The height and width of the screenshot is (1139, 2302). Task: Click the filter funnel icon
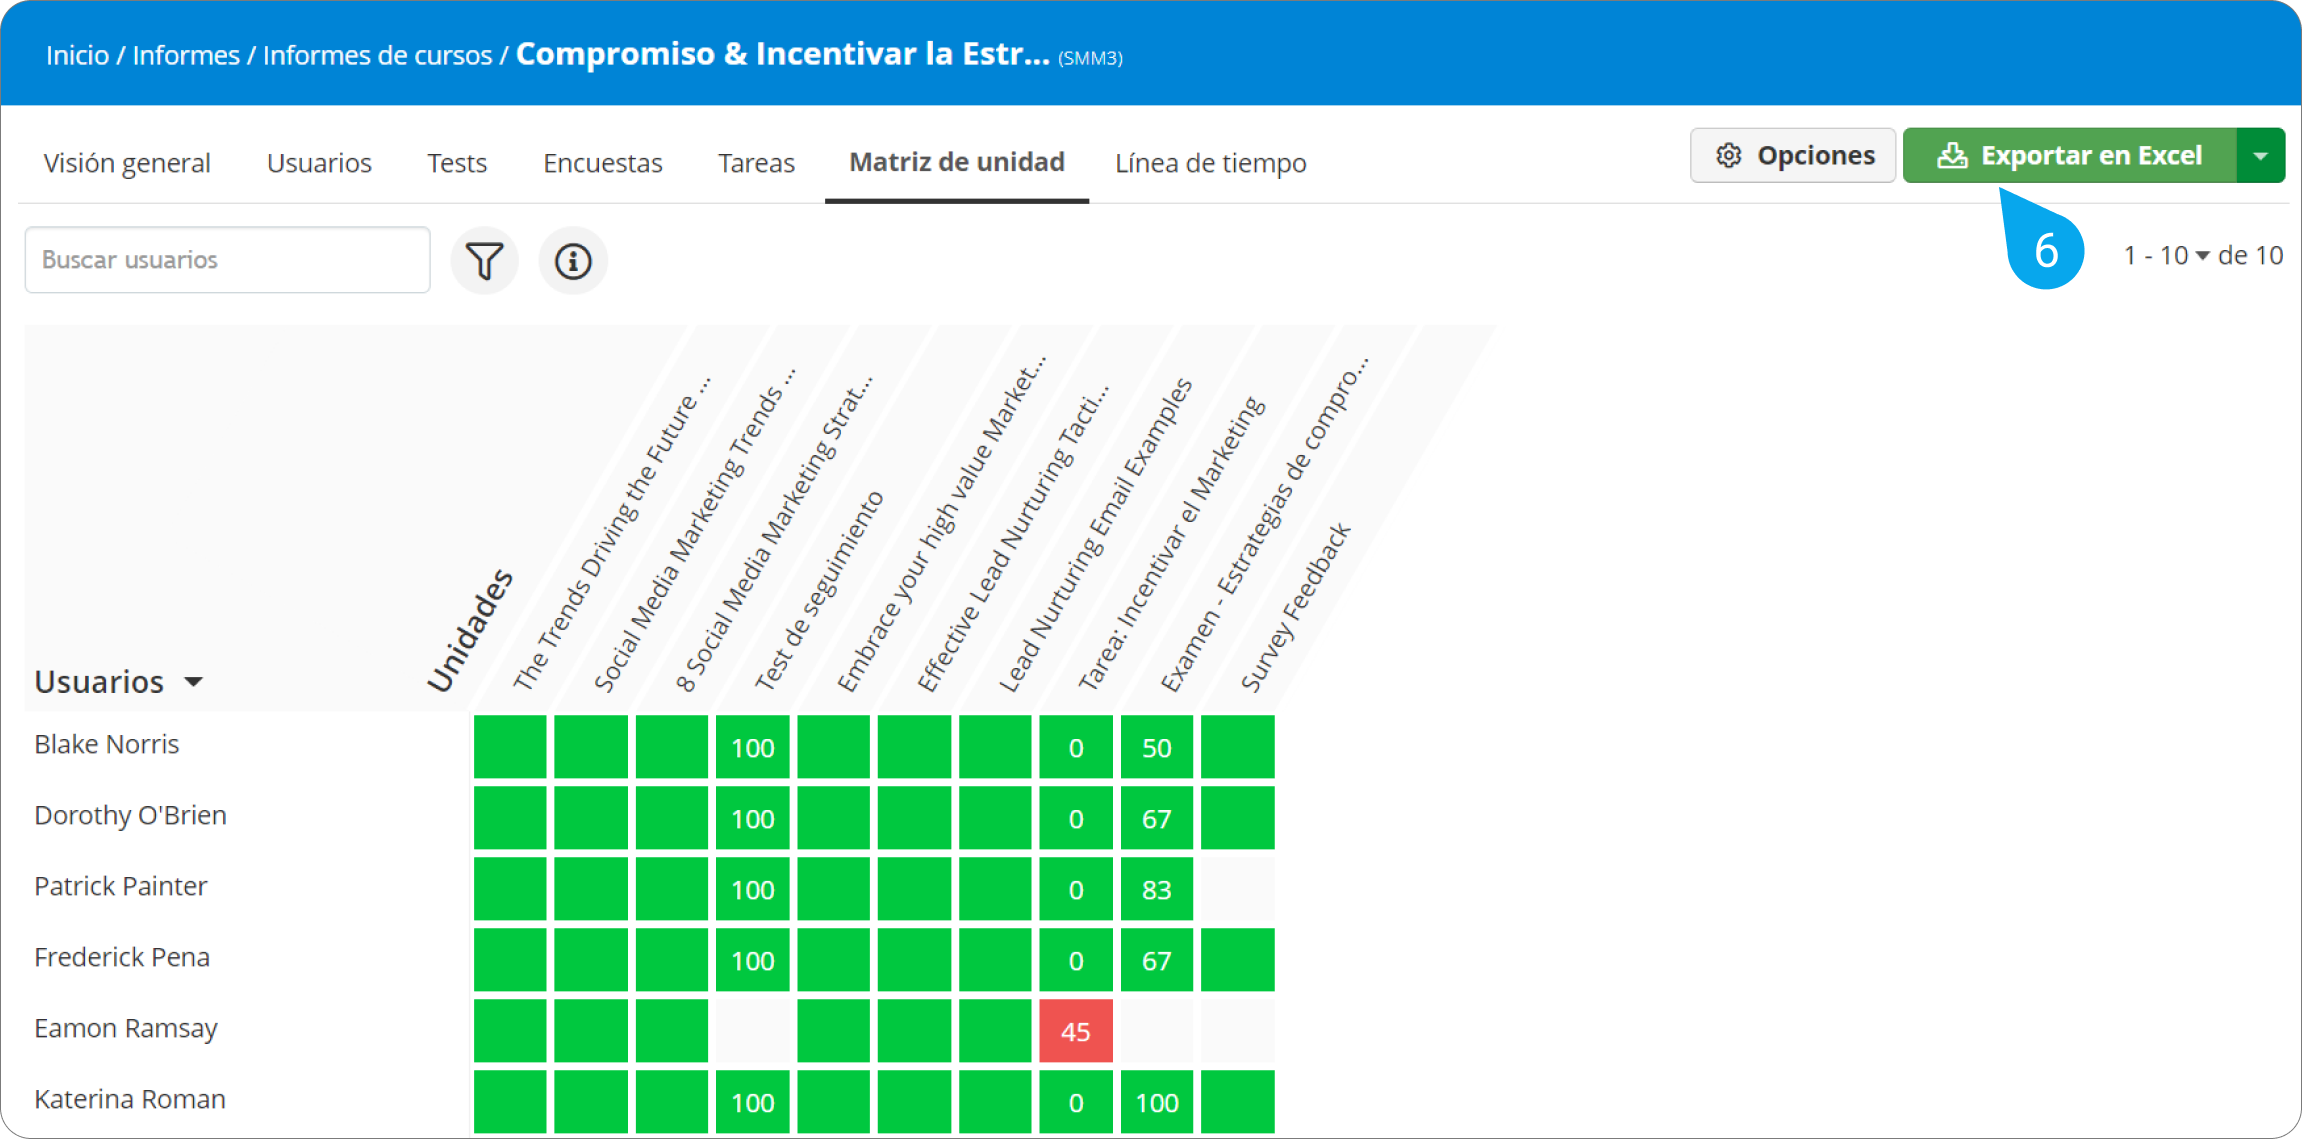tap(485, 261)
